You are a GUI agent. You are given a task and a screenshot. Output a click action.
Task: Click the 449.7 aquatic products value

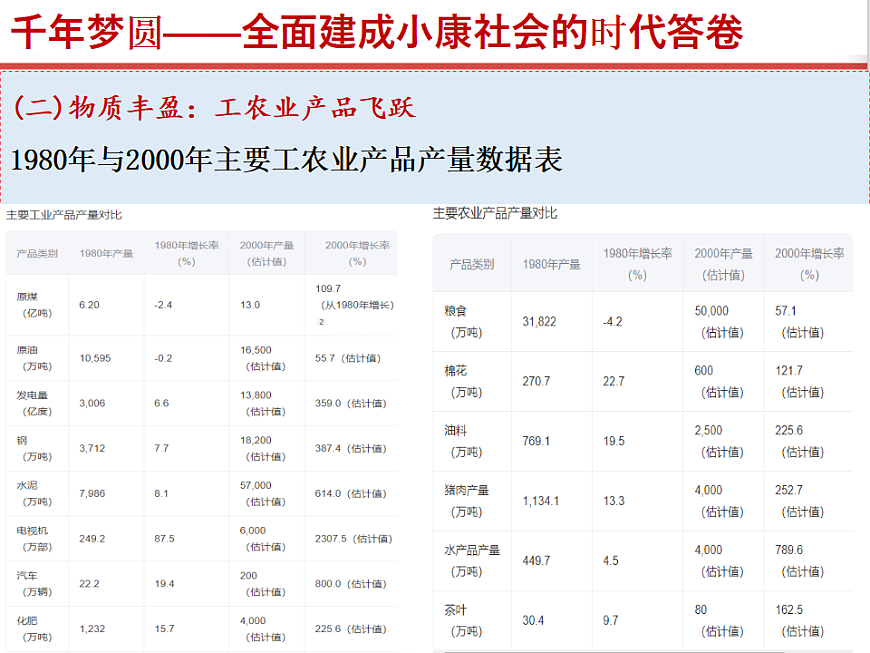(x=537, y=561)
